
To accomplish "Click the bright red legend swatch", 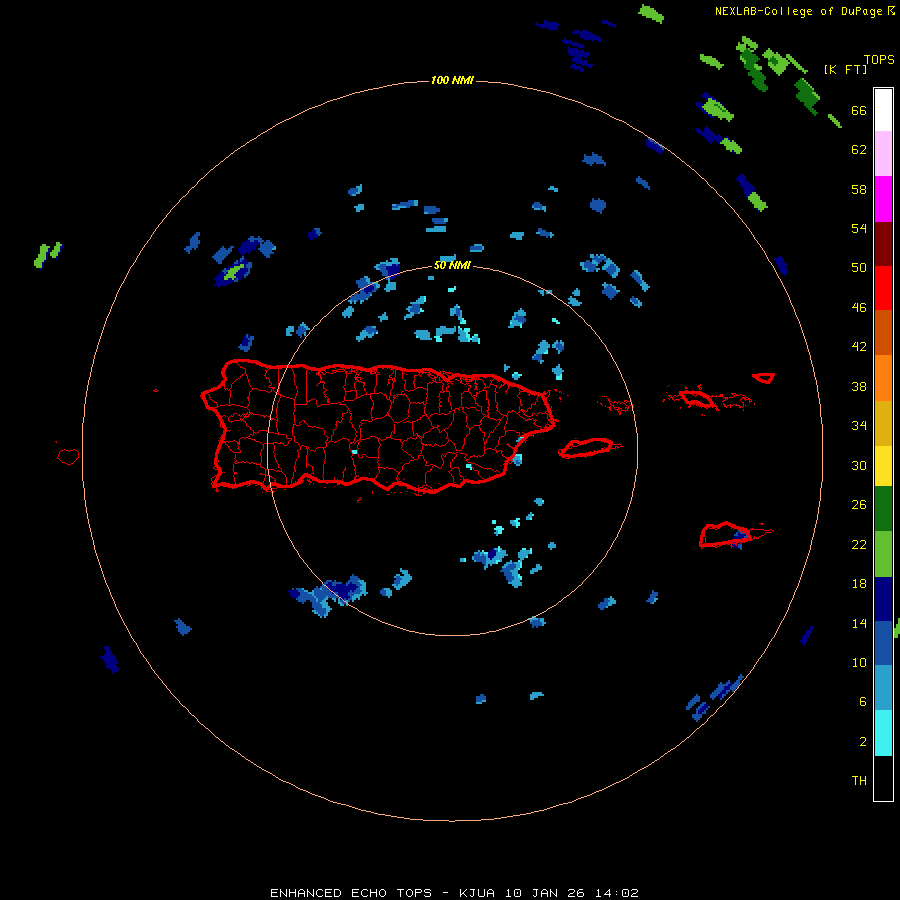I will click(883, 288).
